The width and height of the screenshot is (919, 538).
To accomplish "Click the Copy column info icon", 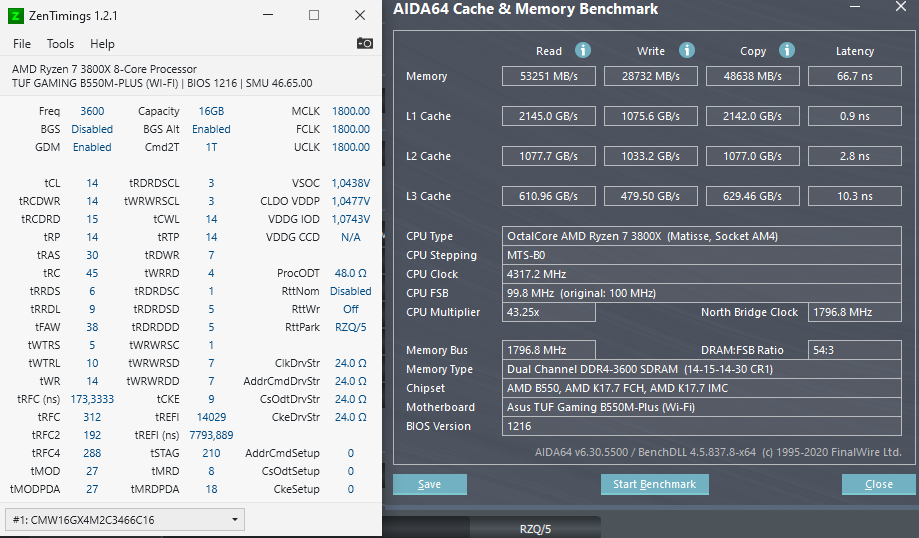I will point(787,50).
